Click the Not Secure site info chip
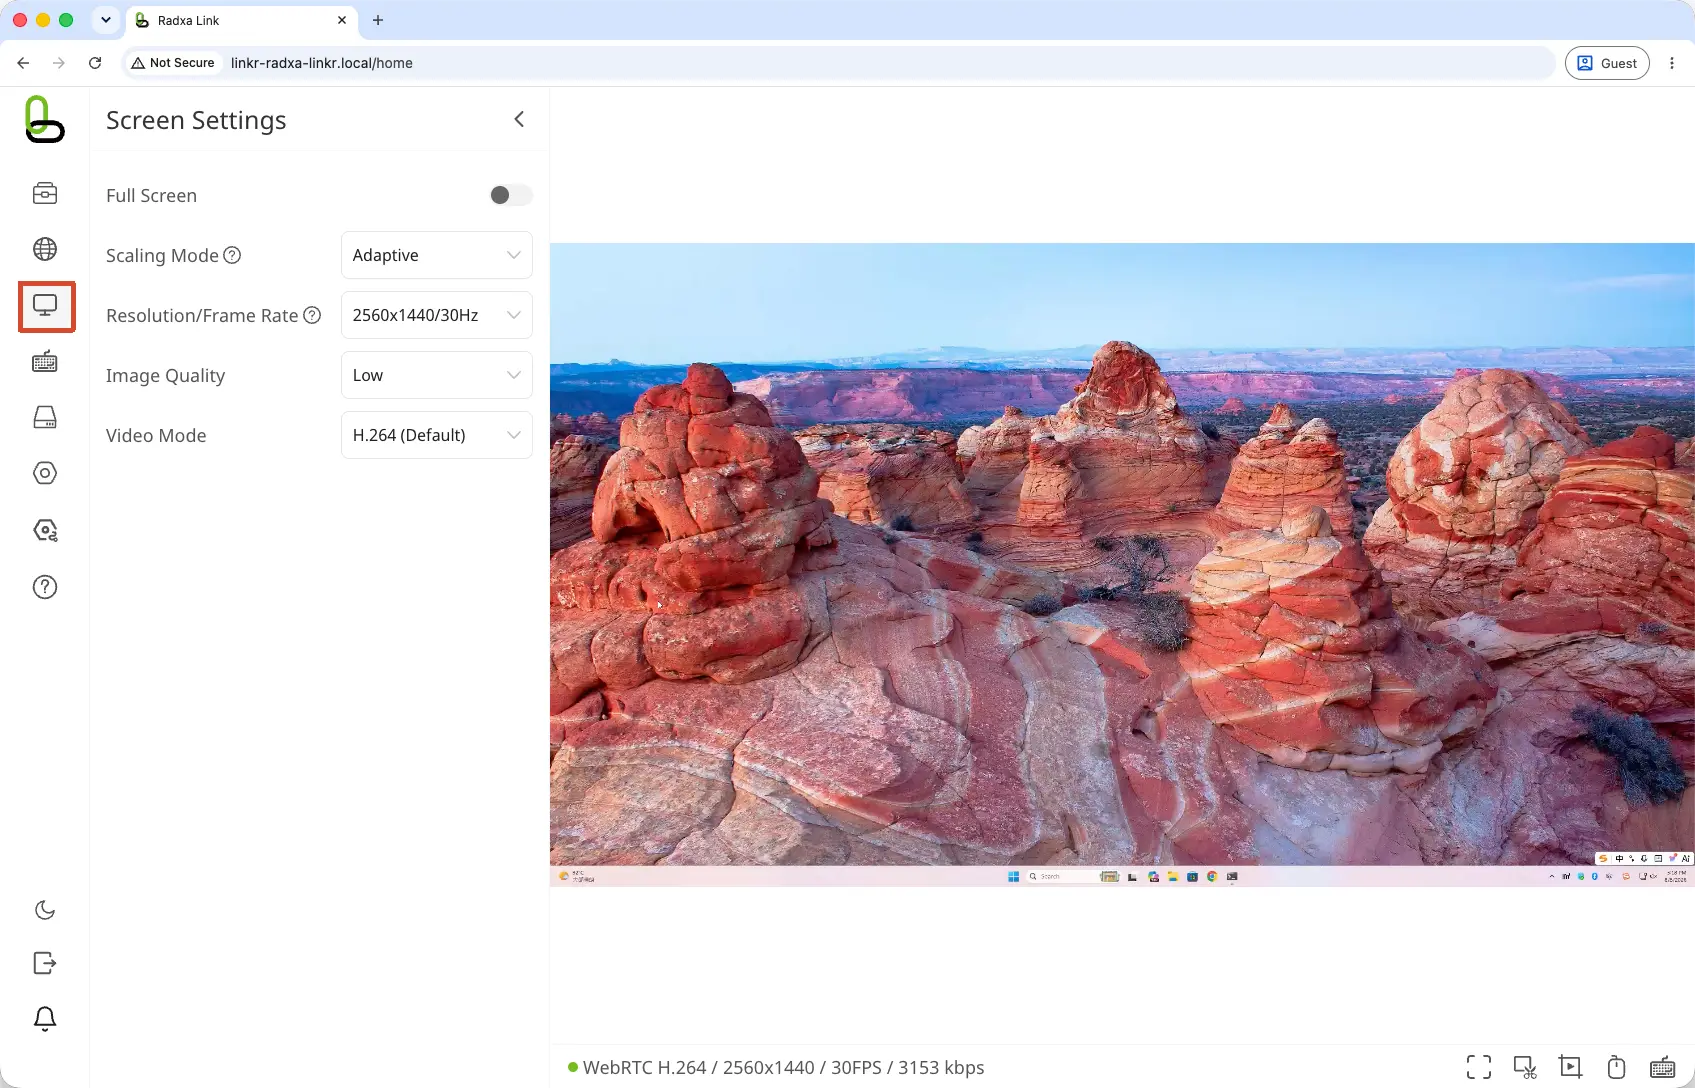Image resolution: width=1695 pixels, height=1088 pixels. 173,63
